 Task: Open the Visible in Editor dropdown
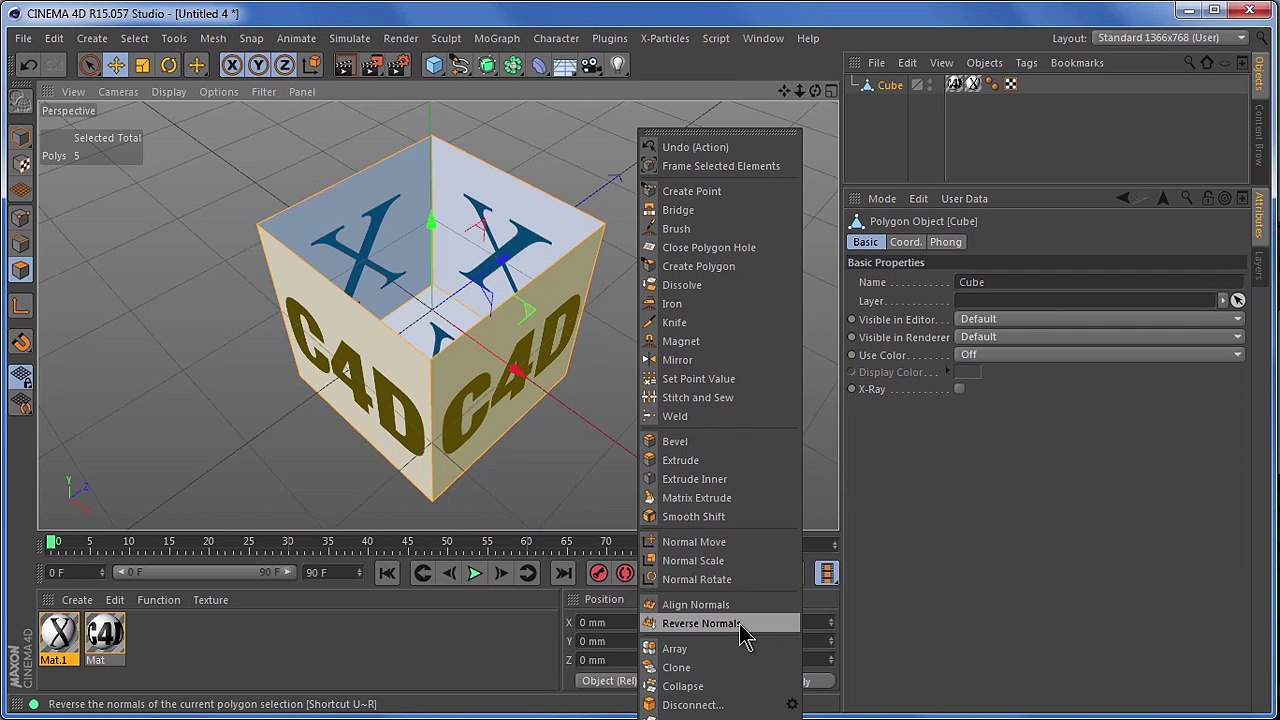(1100, 319)
